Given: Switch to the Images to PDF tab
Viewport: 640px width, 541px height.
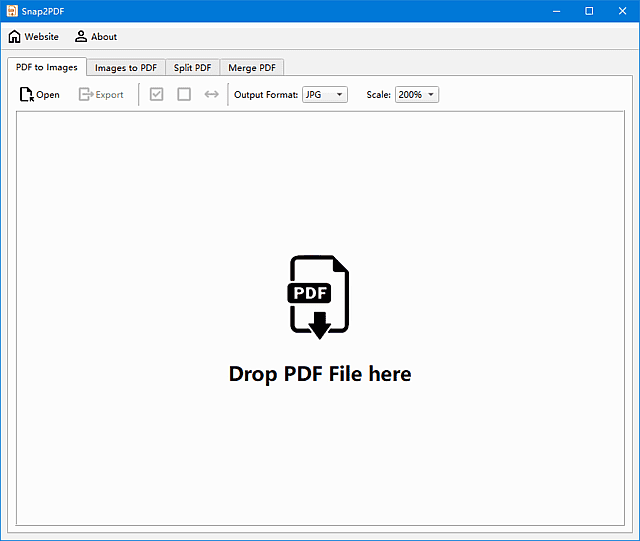Looking at the screenshot, I should [x=126, y=68].
